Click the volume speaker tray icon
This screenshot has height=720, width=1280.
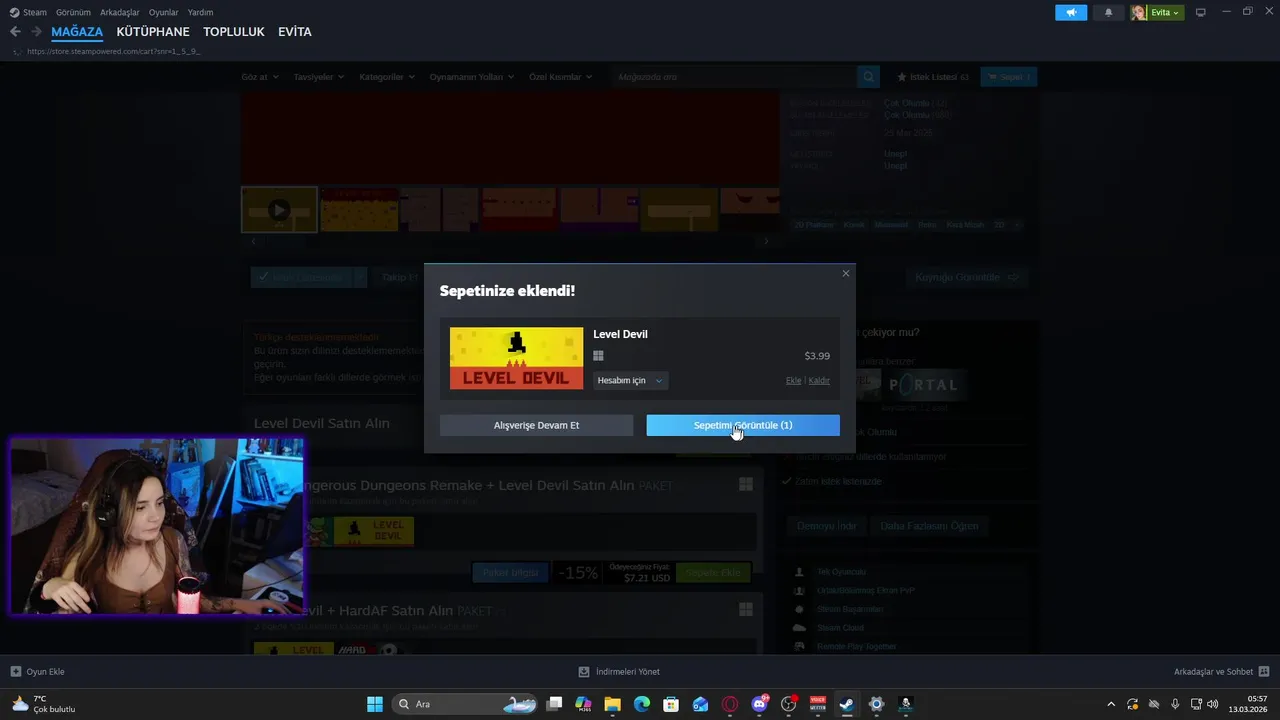(x=1213, y=704)
